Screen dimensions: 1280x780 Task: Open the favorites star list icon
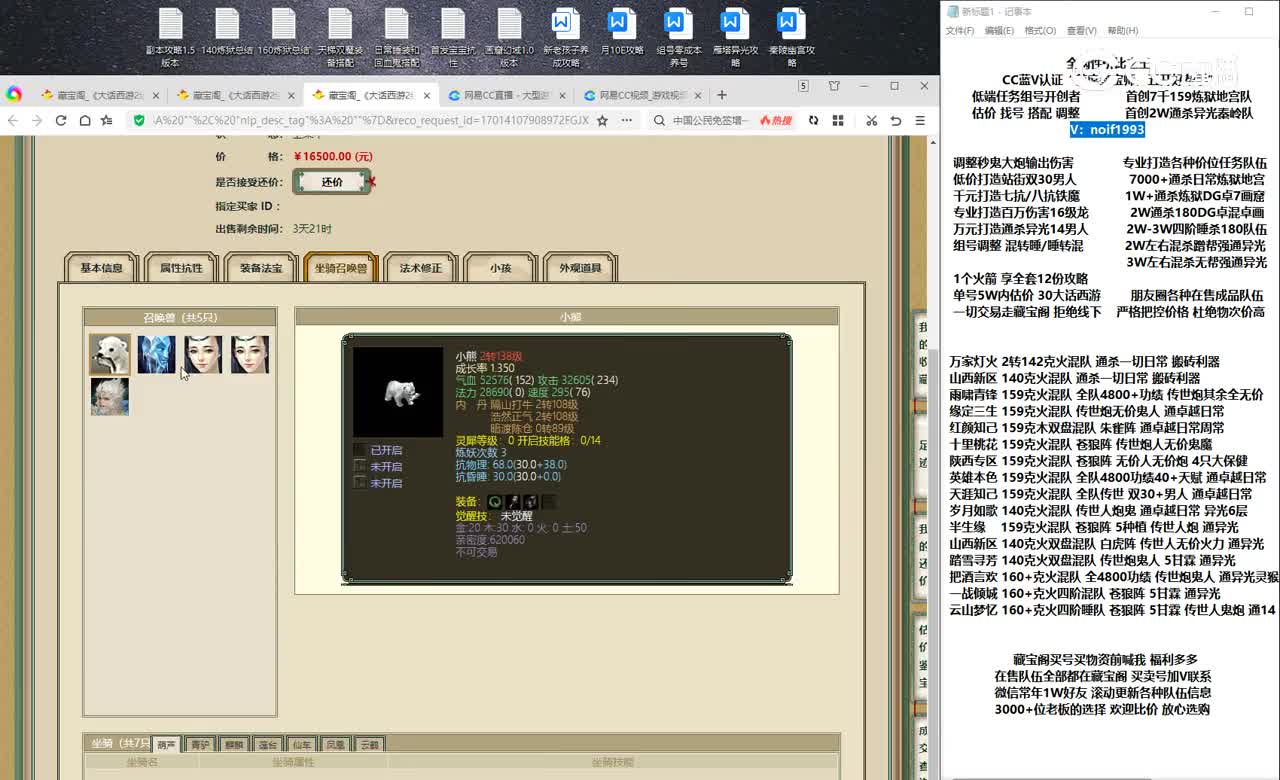pyautogui.click(x=107, y=120)
